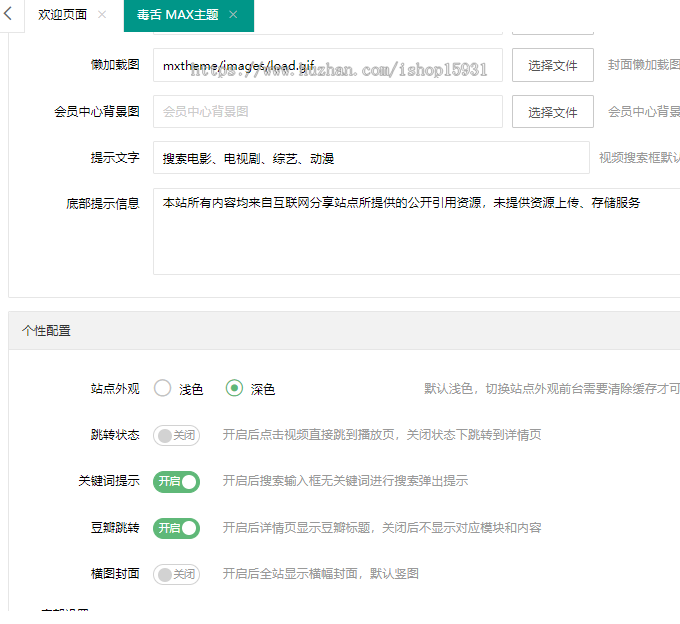This screenshot has height=624, width=680.
Task: Click the 个性配置 section header
Action: 344,330
